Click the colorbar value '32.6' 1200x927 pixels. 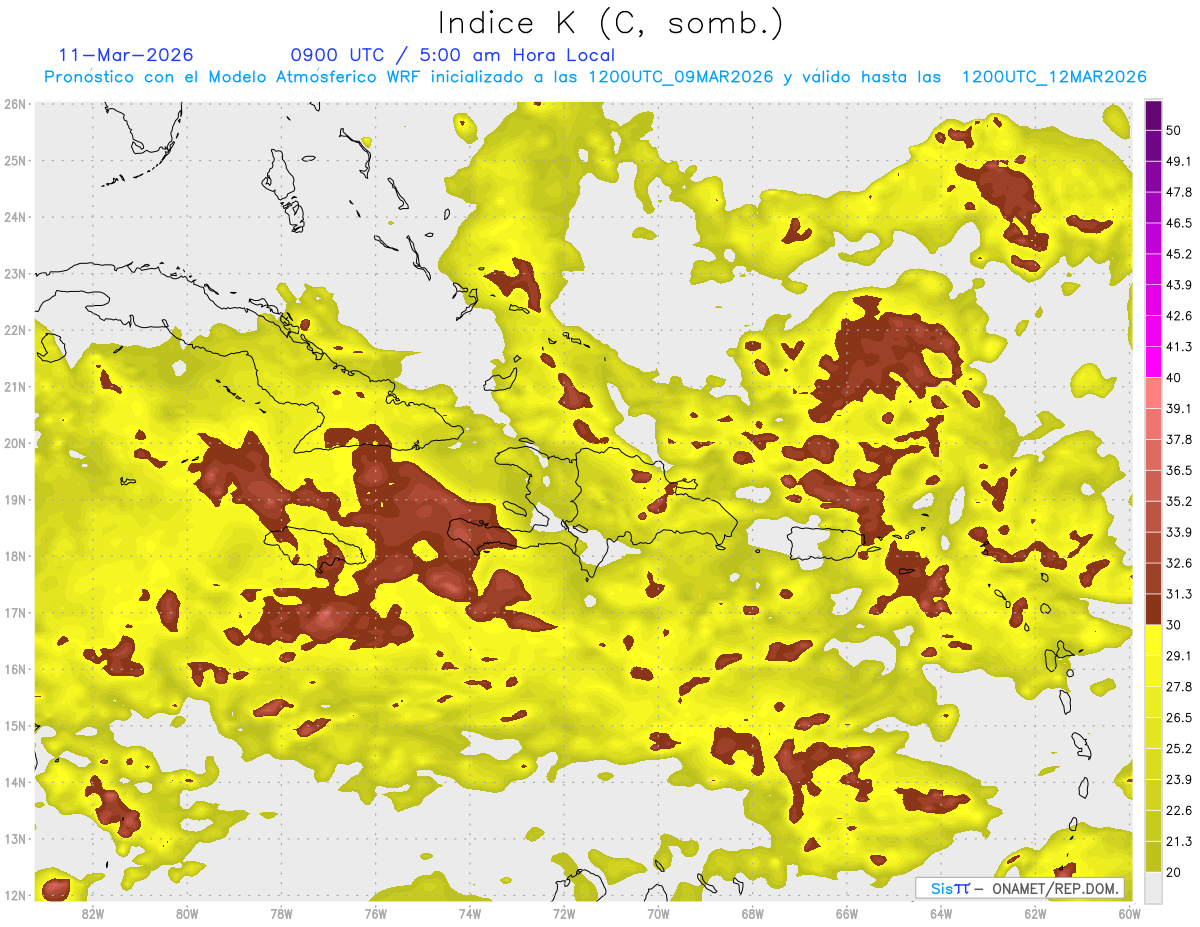pyautogui.click(x=1178, y=563)
